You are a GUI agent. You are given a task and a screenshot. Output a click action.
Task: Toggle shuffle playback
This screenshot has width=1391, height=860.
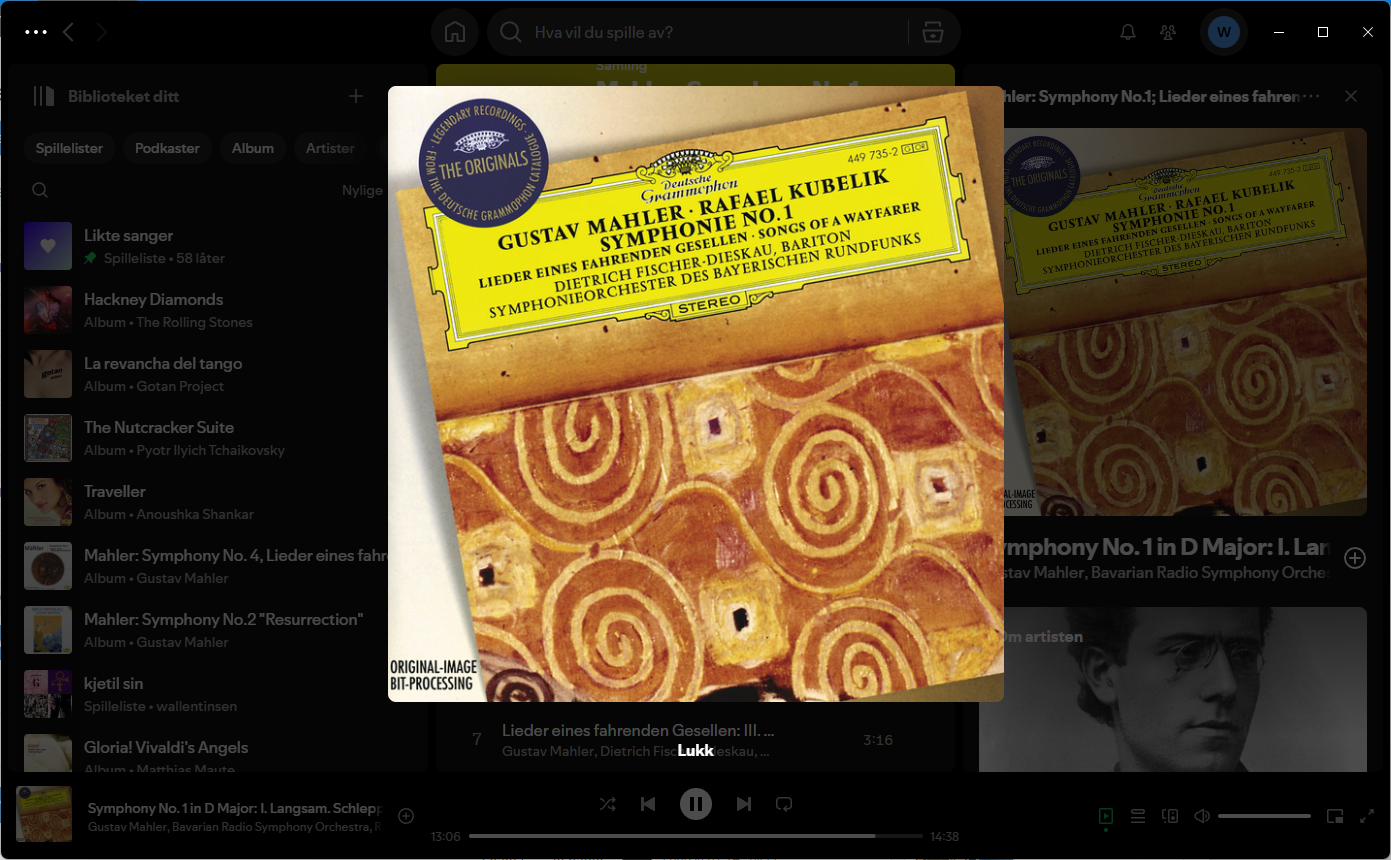[607, 804]
